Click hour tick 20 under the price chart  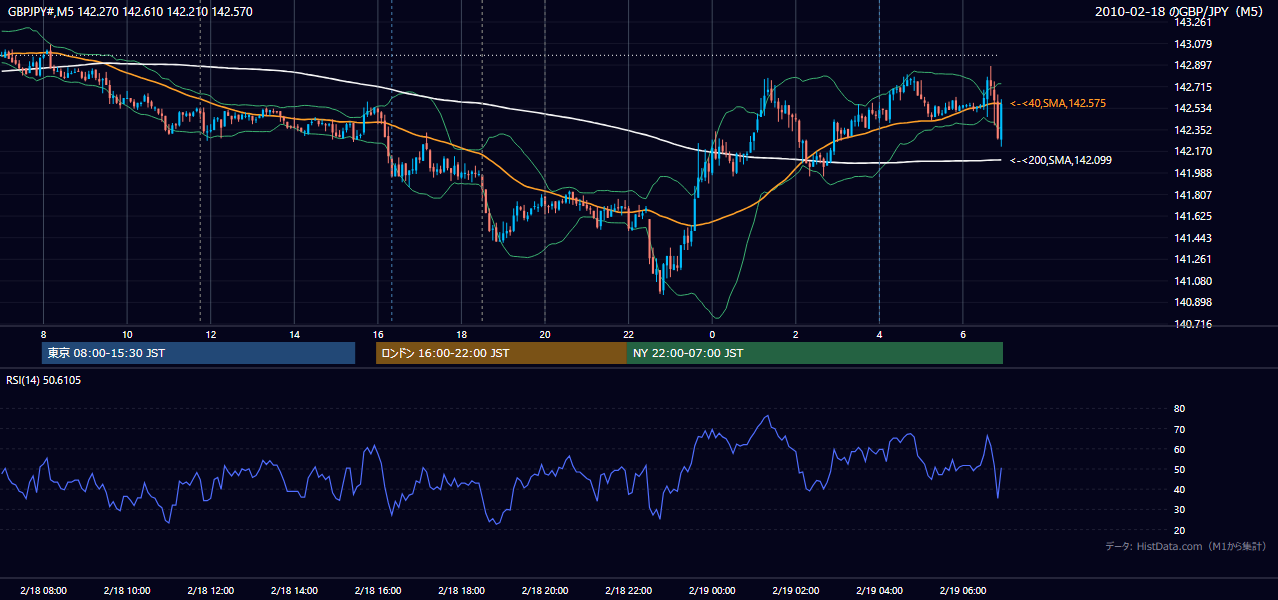pyautogui.click(x=545, y=334)
